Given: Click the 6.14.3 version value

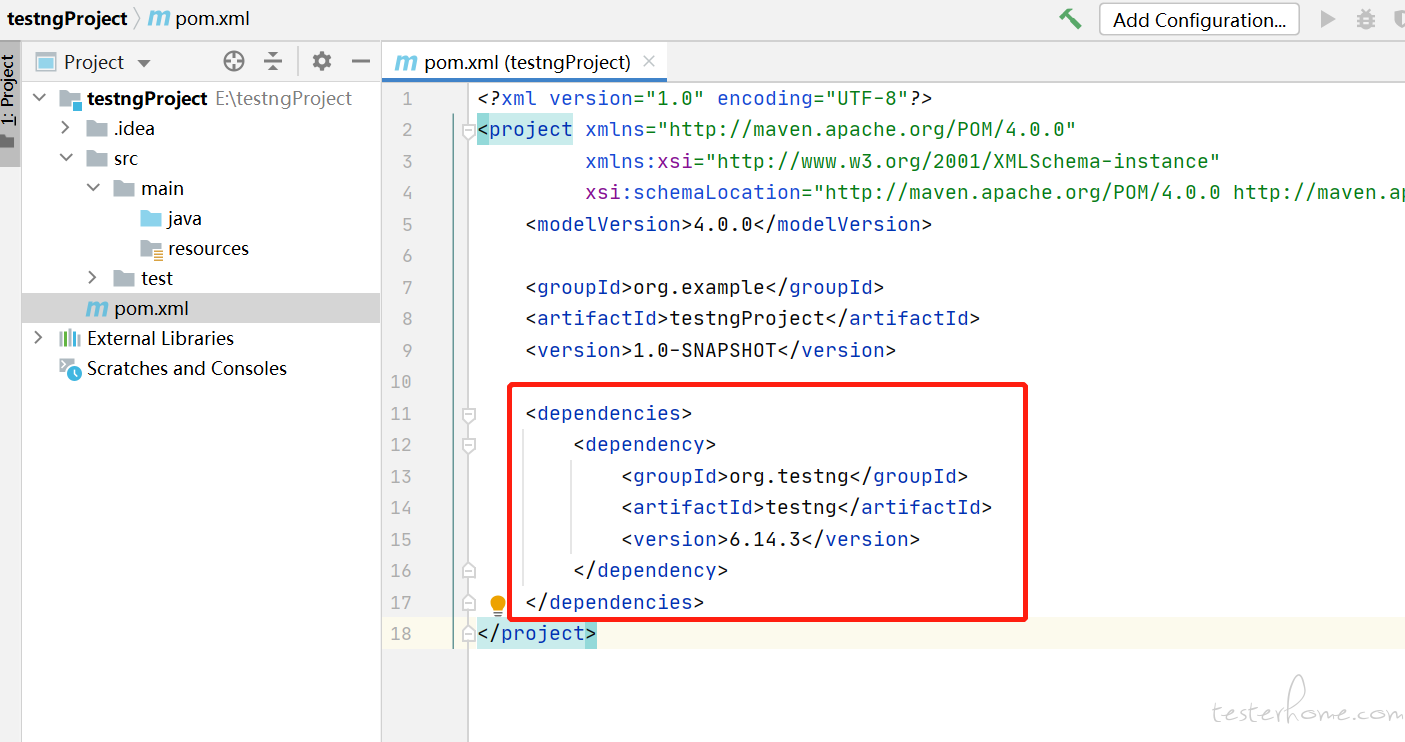Looking at the screenshot, I should tap(765, 539).
